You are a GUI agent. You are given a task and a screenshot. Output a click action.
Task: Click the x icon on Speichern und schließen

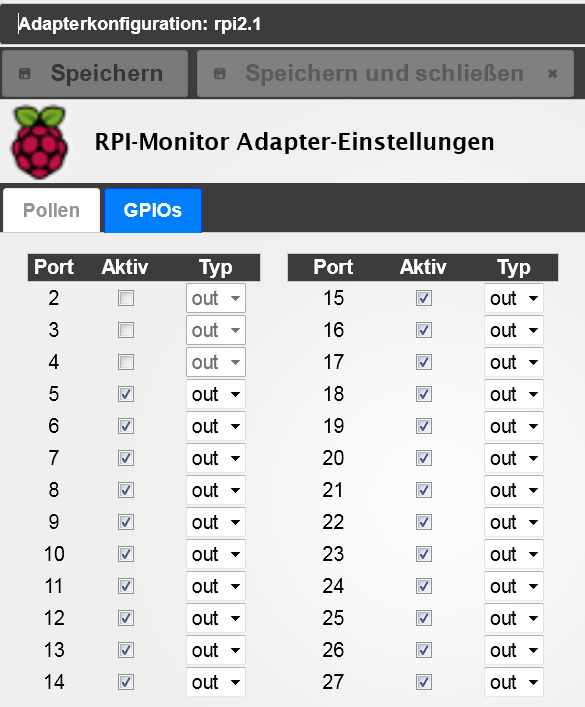(x=552, y=73)
